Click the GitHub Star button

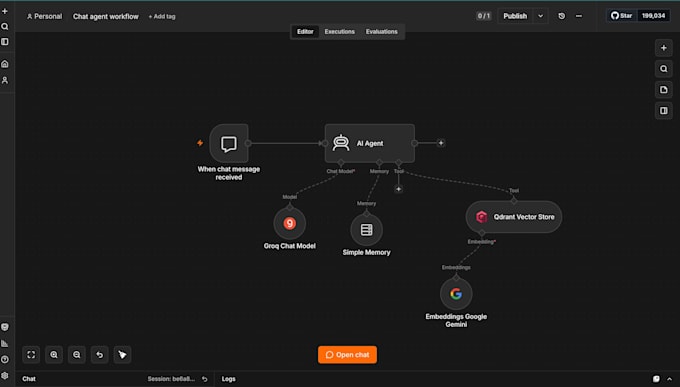pos(621,16)
